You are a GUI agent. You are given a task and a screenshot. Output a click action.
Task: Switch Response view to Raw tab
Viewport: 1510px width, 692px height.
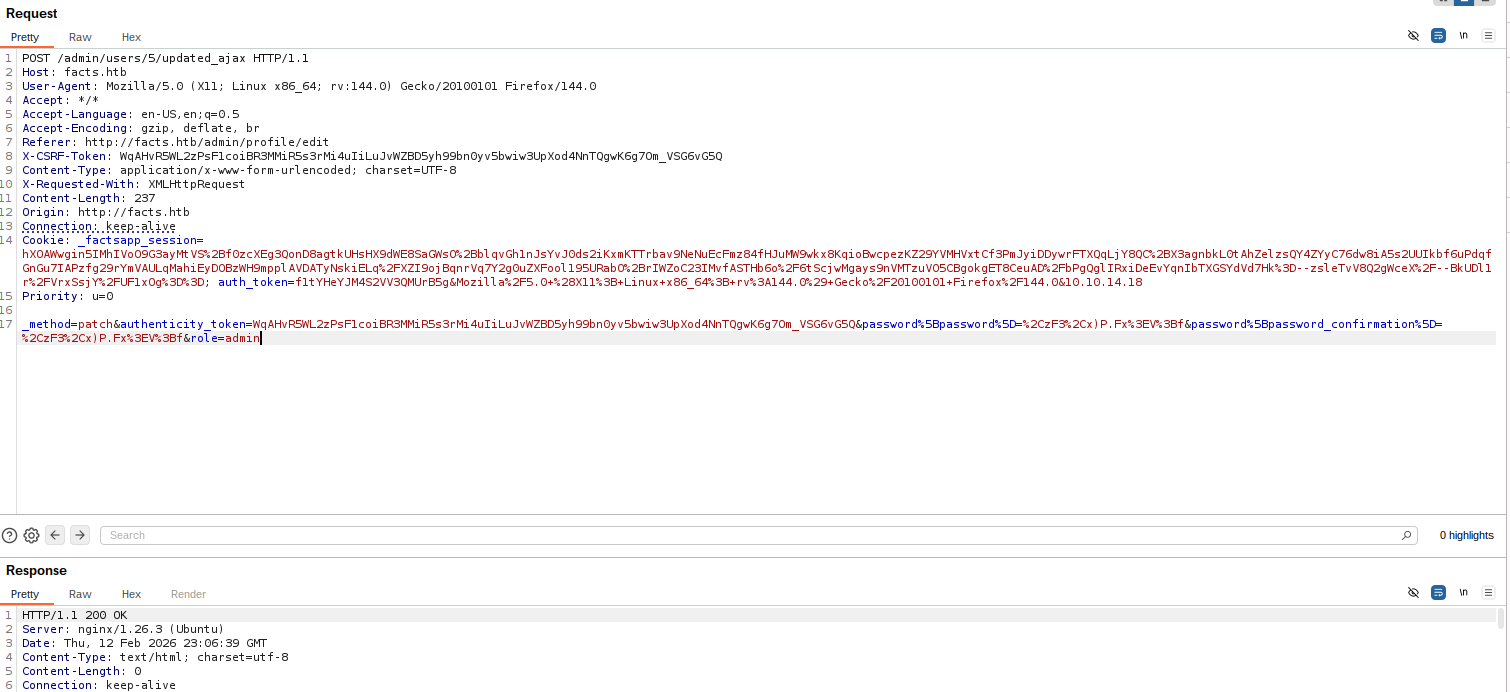80,594
